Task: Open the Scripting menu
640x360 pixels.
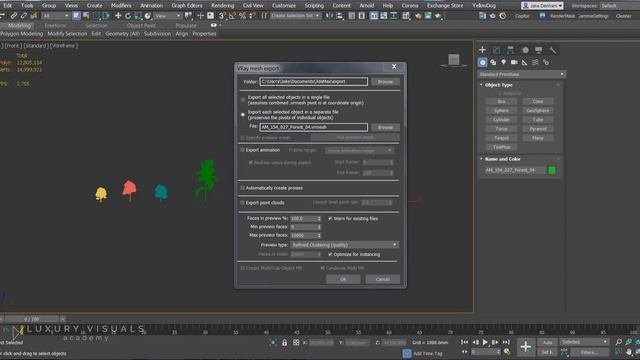Action: [x=314, y=6]
